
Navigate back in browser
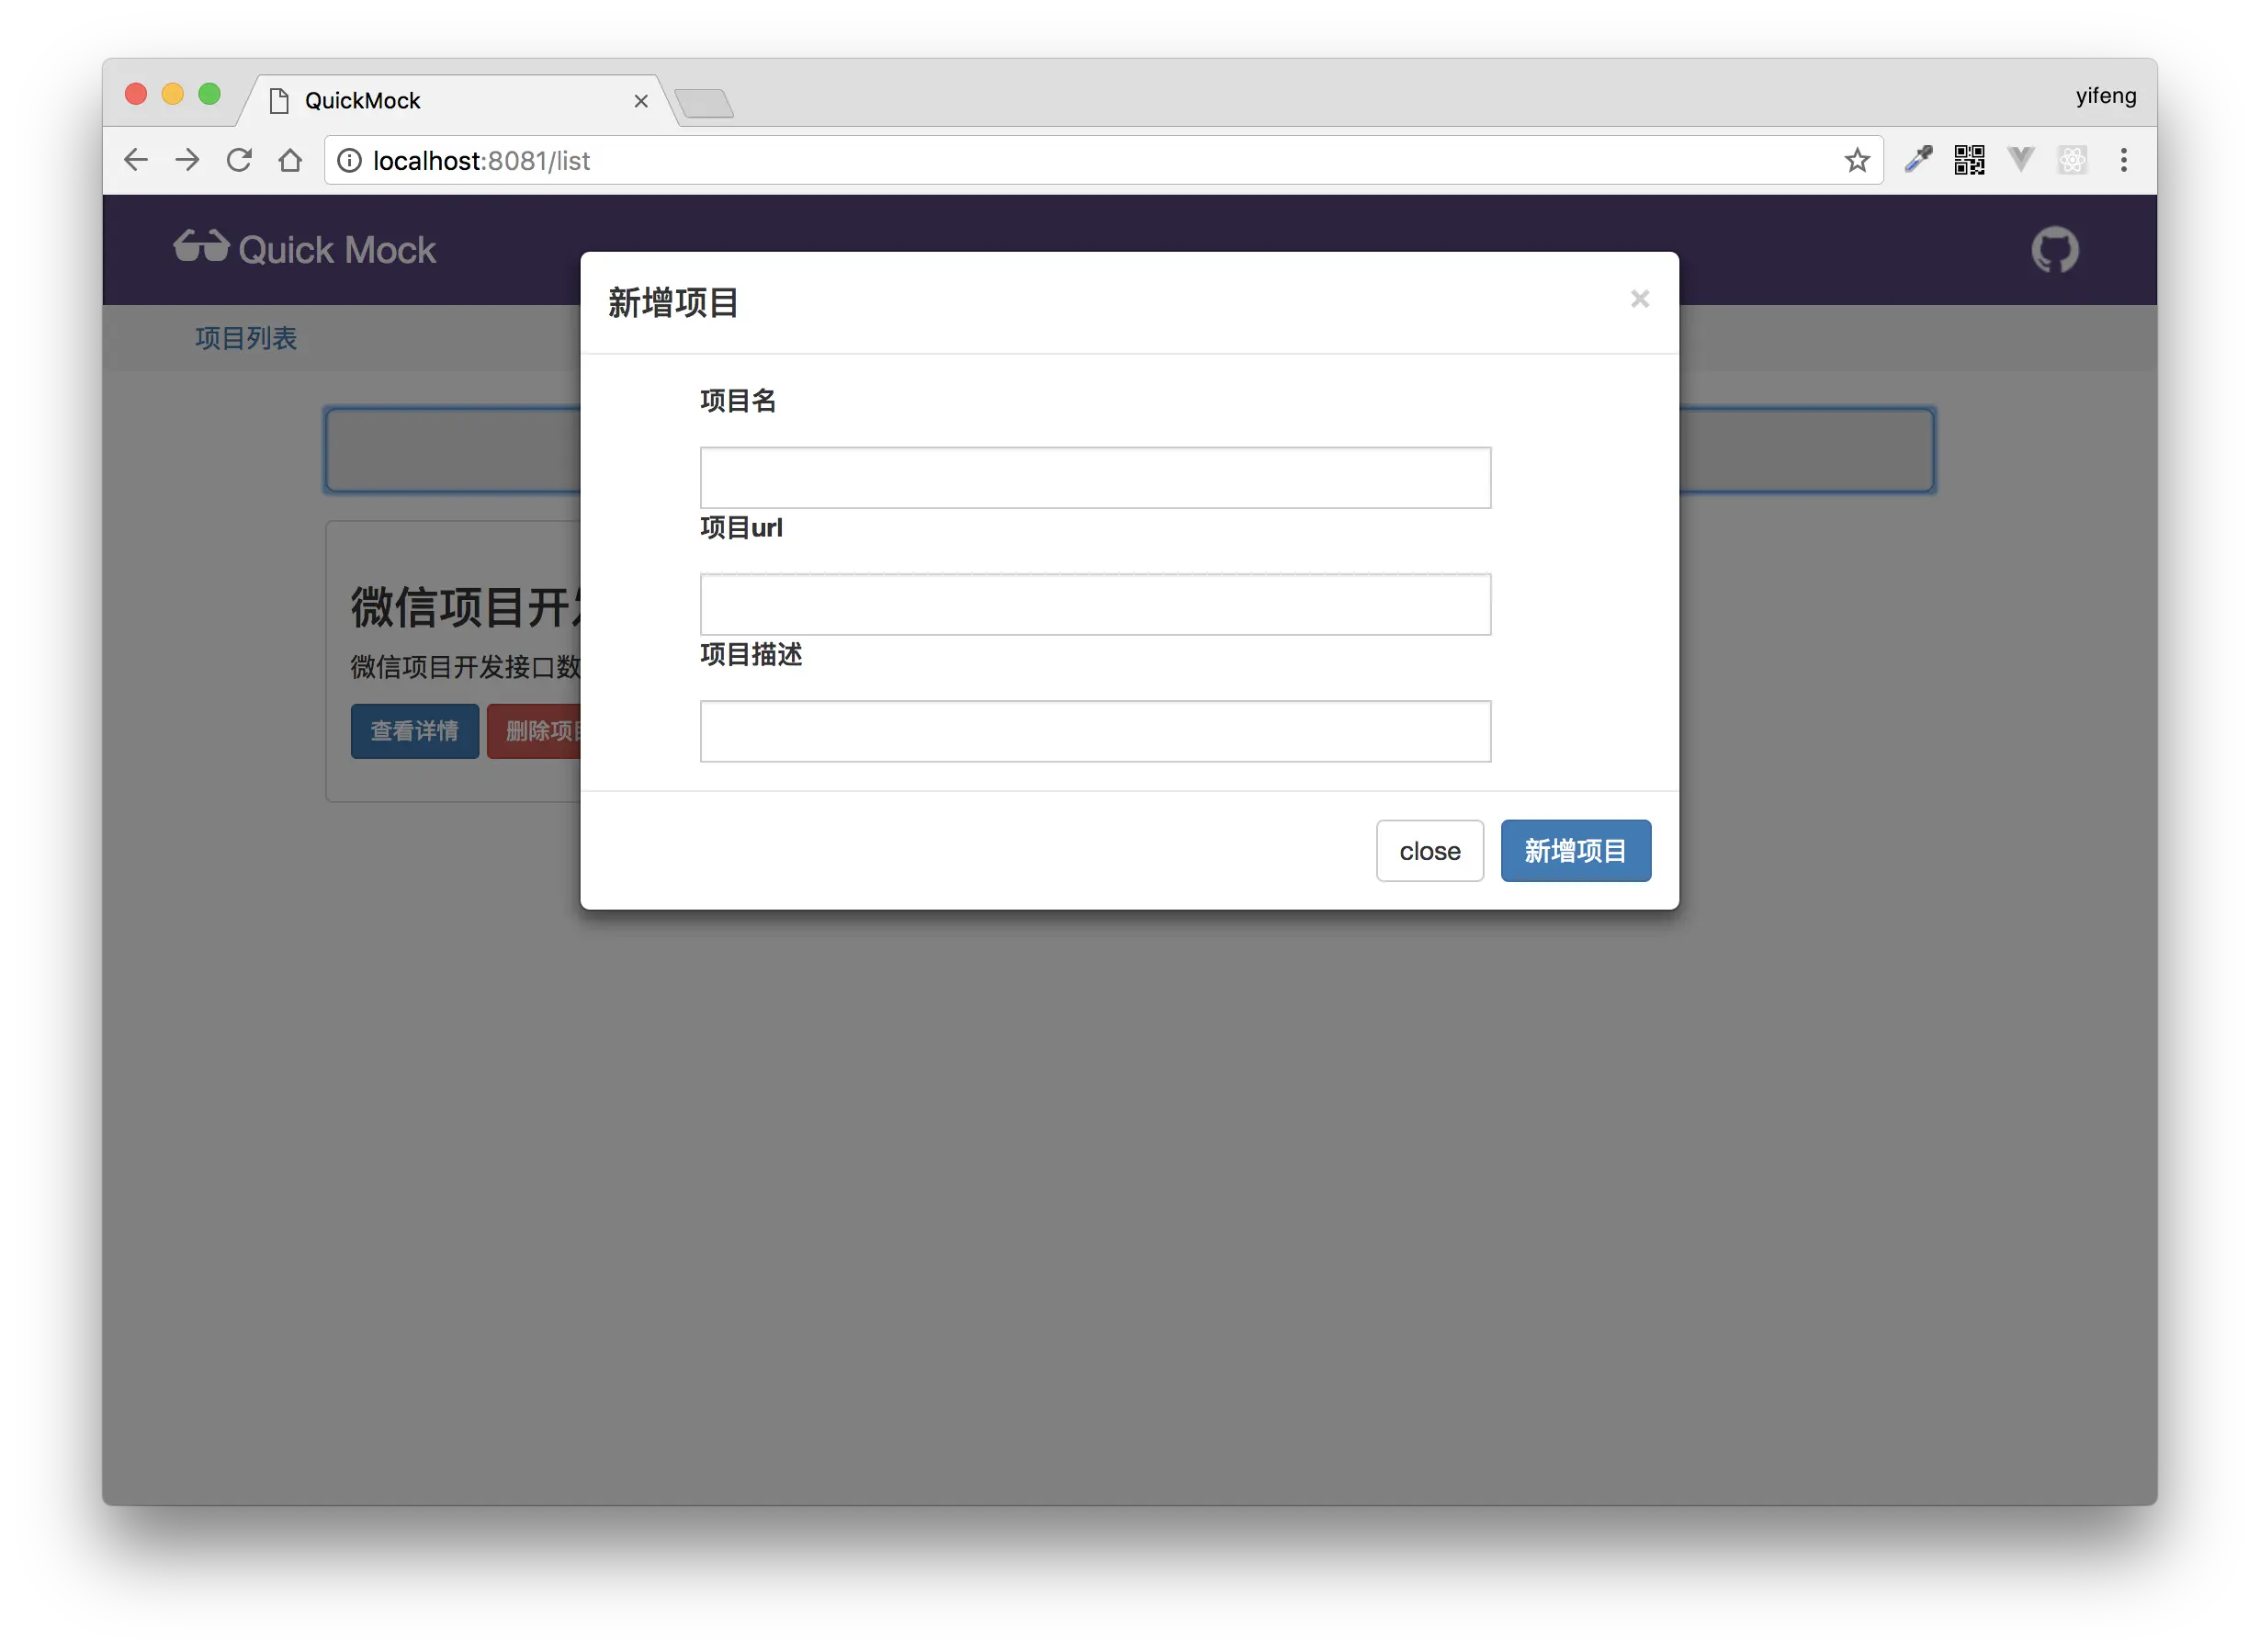coord(136,160)
